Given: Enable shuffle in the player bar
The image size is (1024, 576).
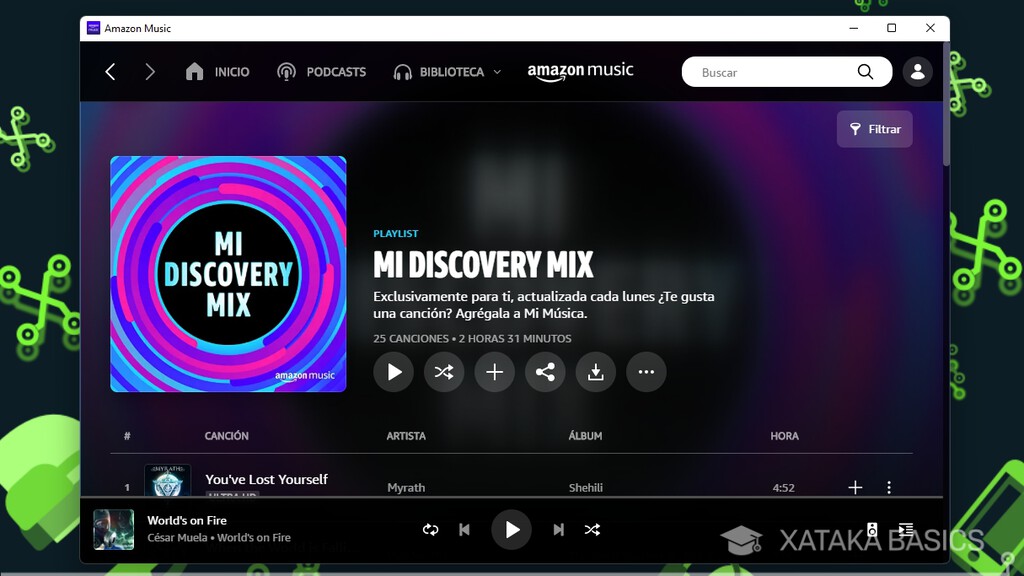Looking at the screenshot, I should click(x=592, y=530).
